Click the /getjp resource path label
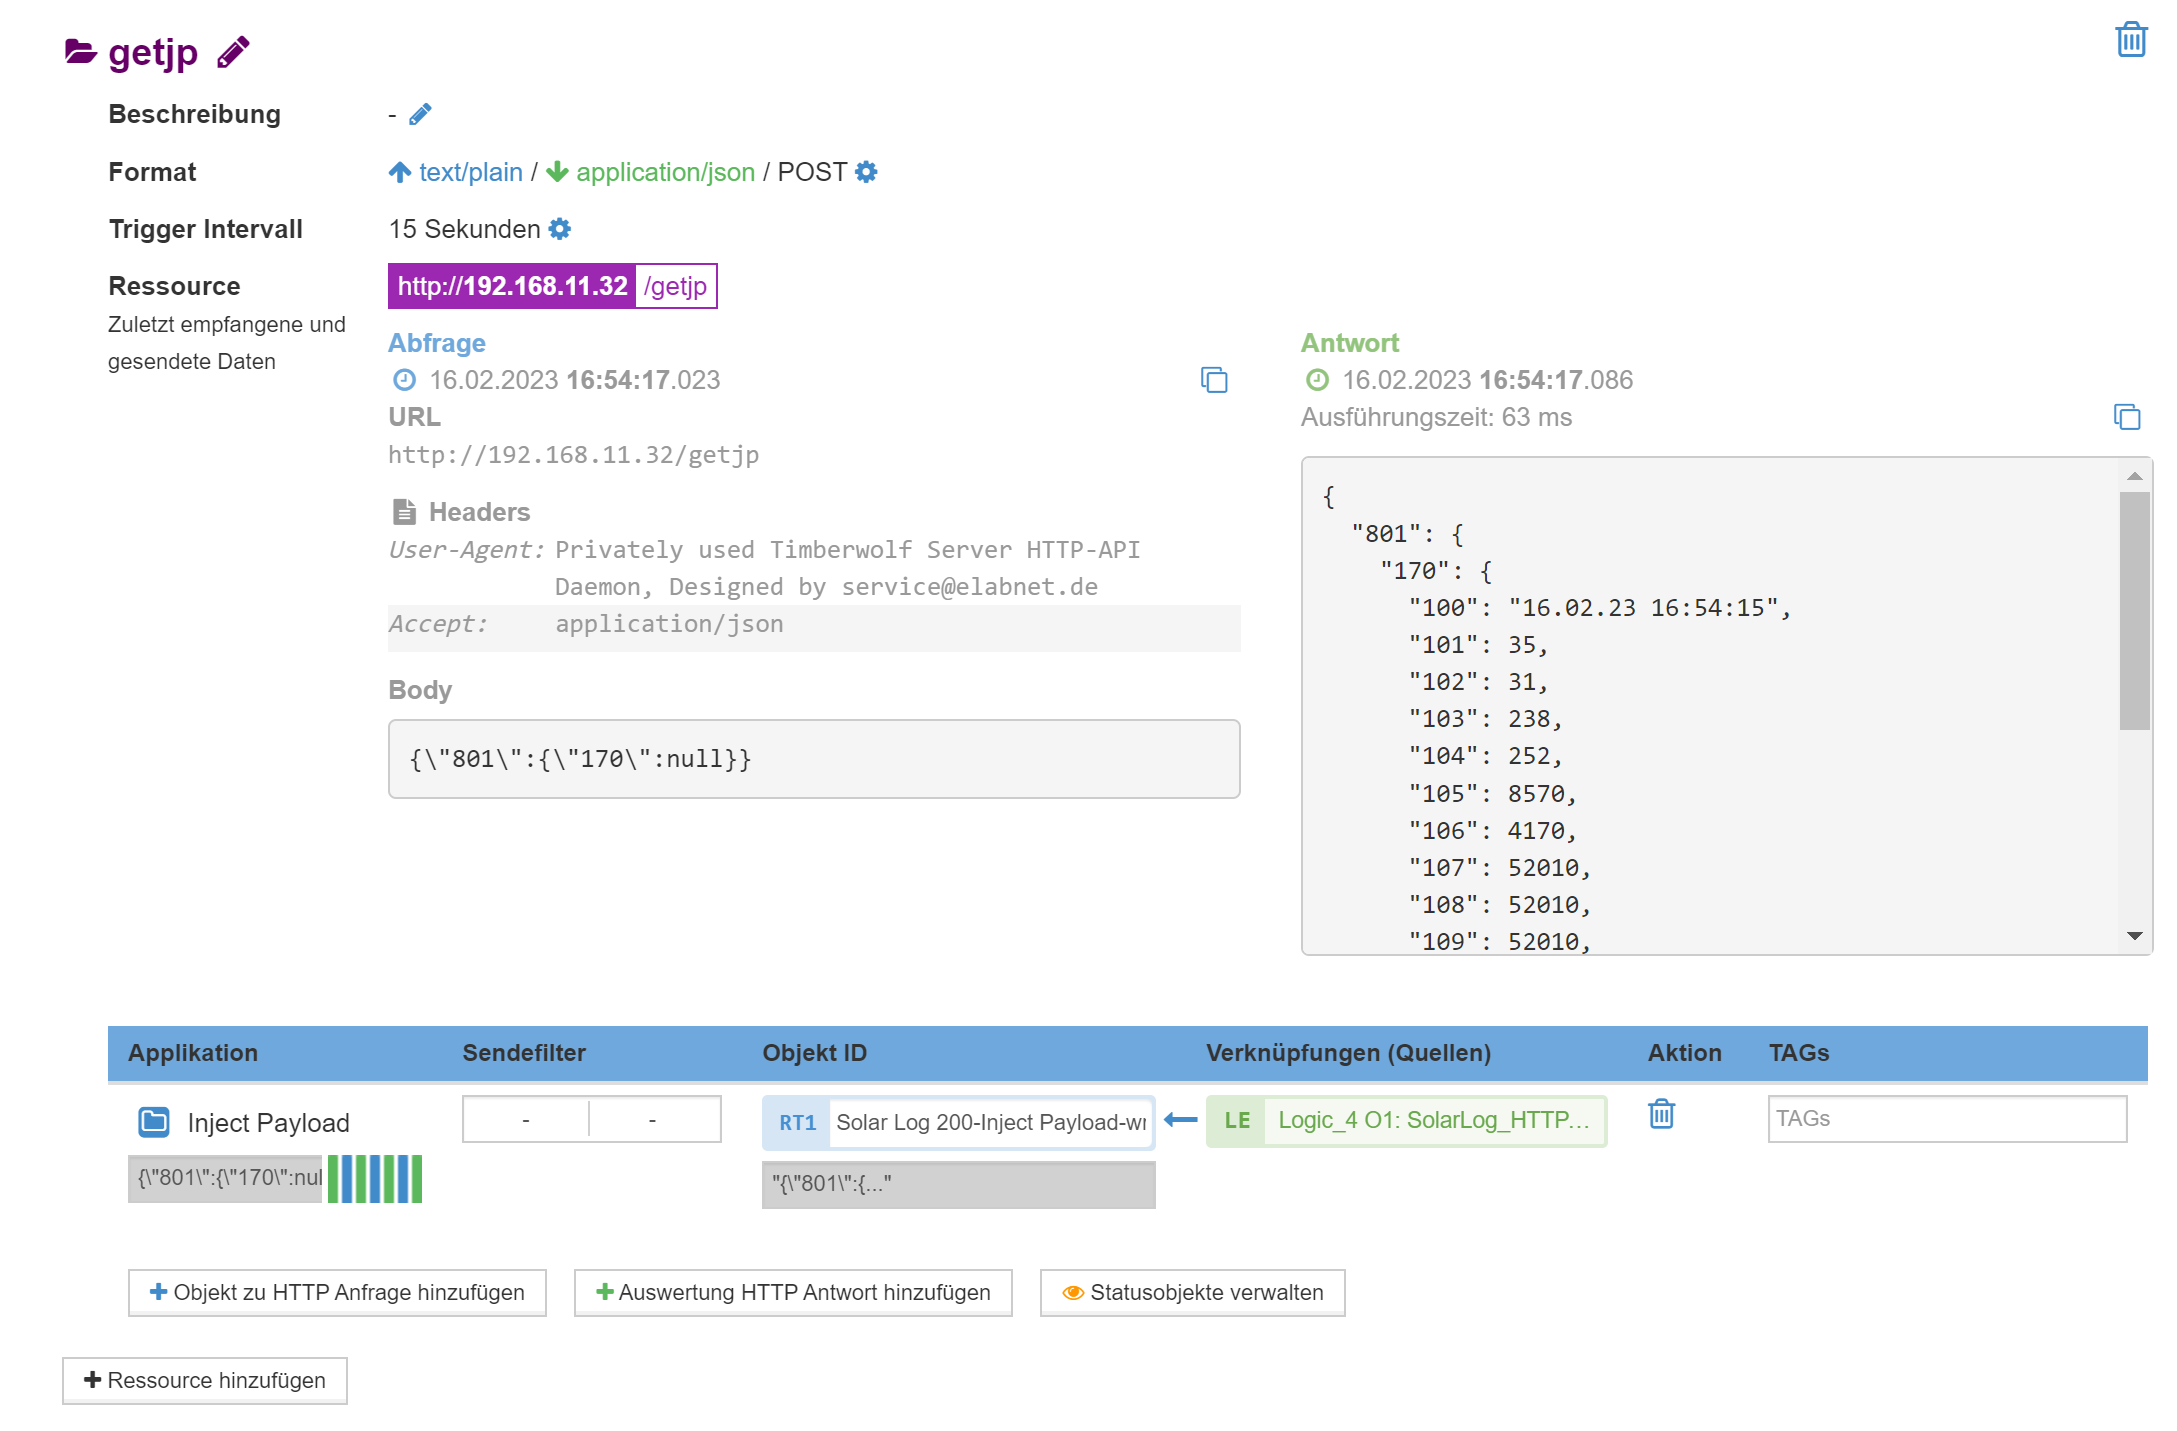This screenshot has height=1431, width=2177. [x=676, y=286]
